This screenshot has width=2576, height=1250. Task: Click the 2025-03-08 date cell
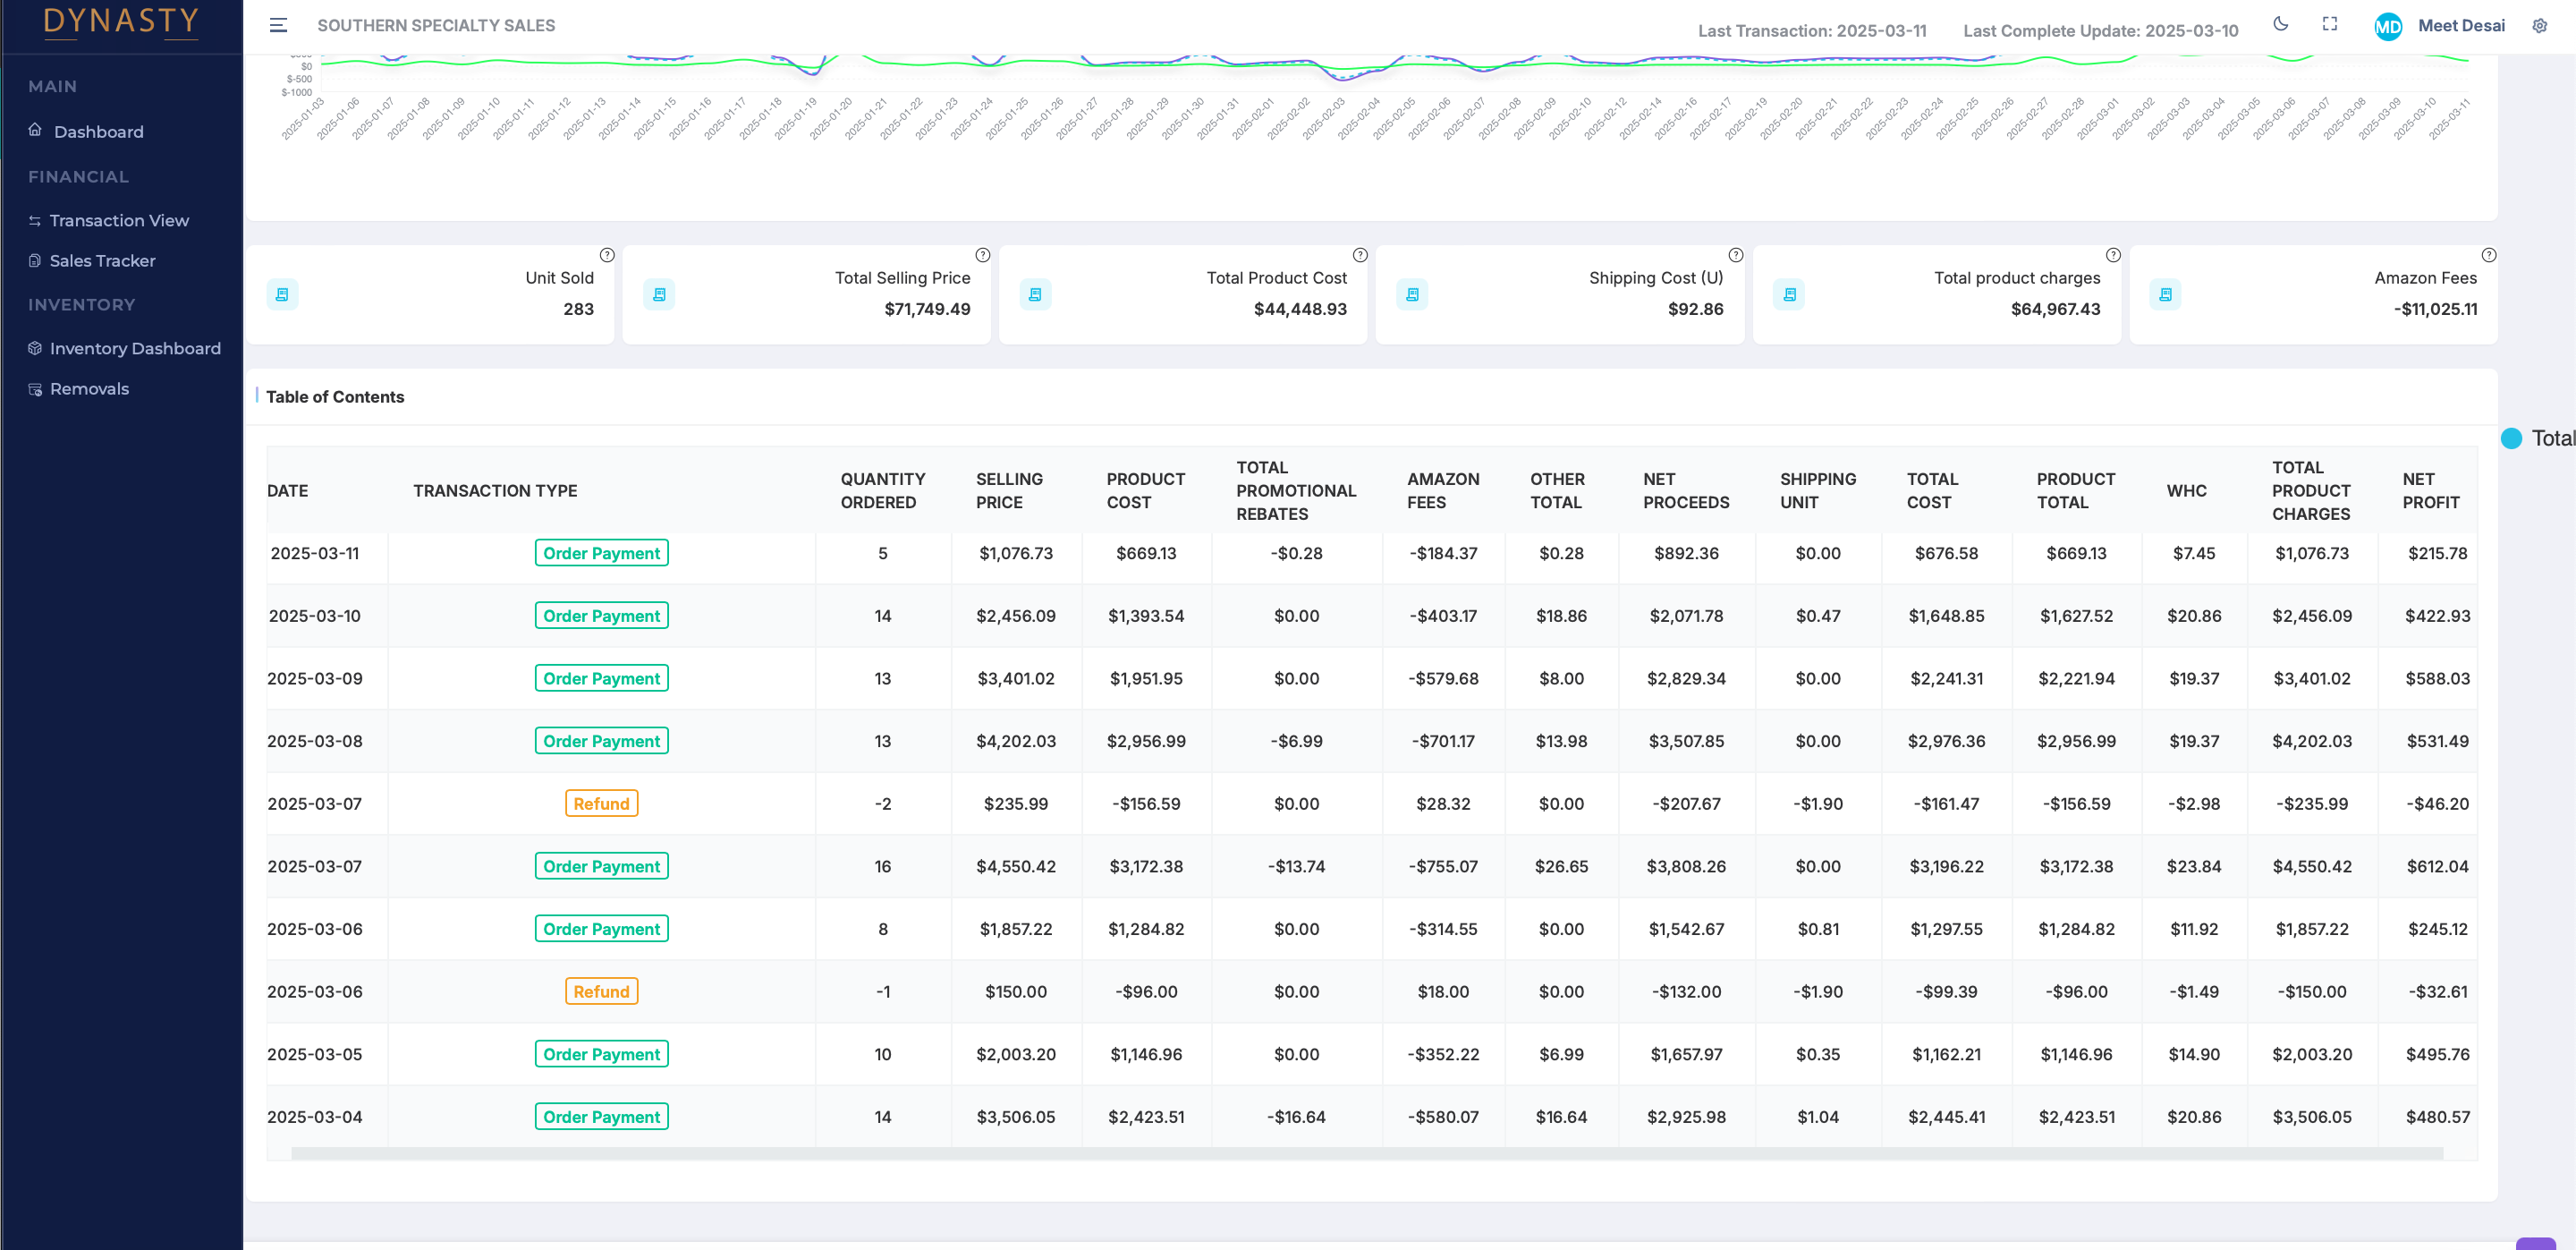pos(315,742)
